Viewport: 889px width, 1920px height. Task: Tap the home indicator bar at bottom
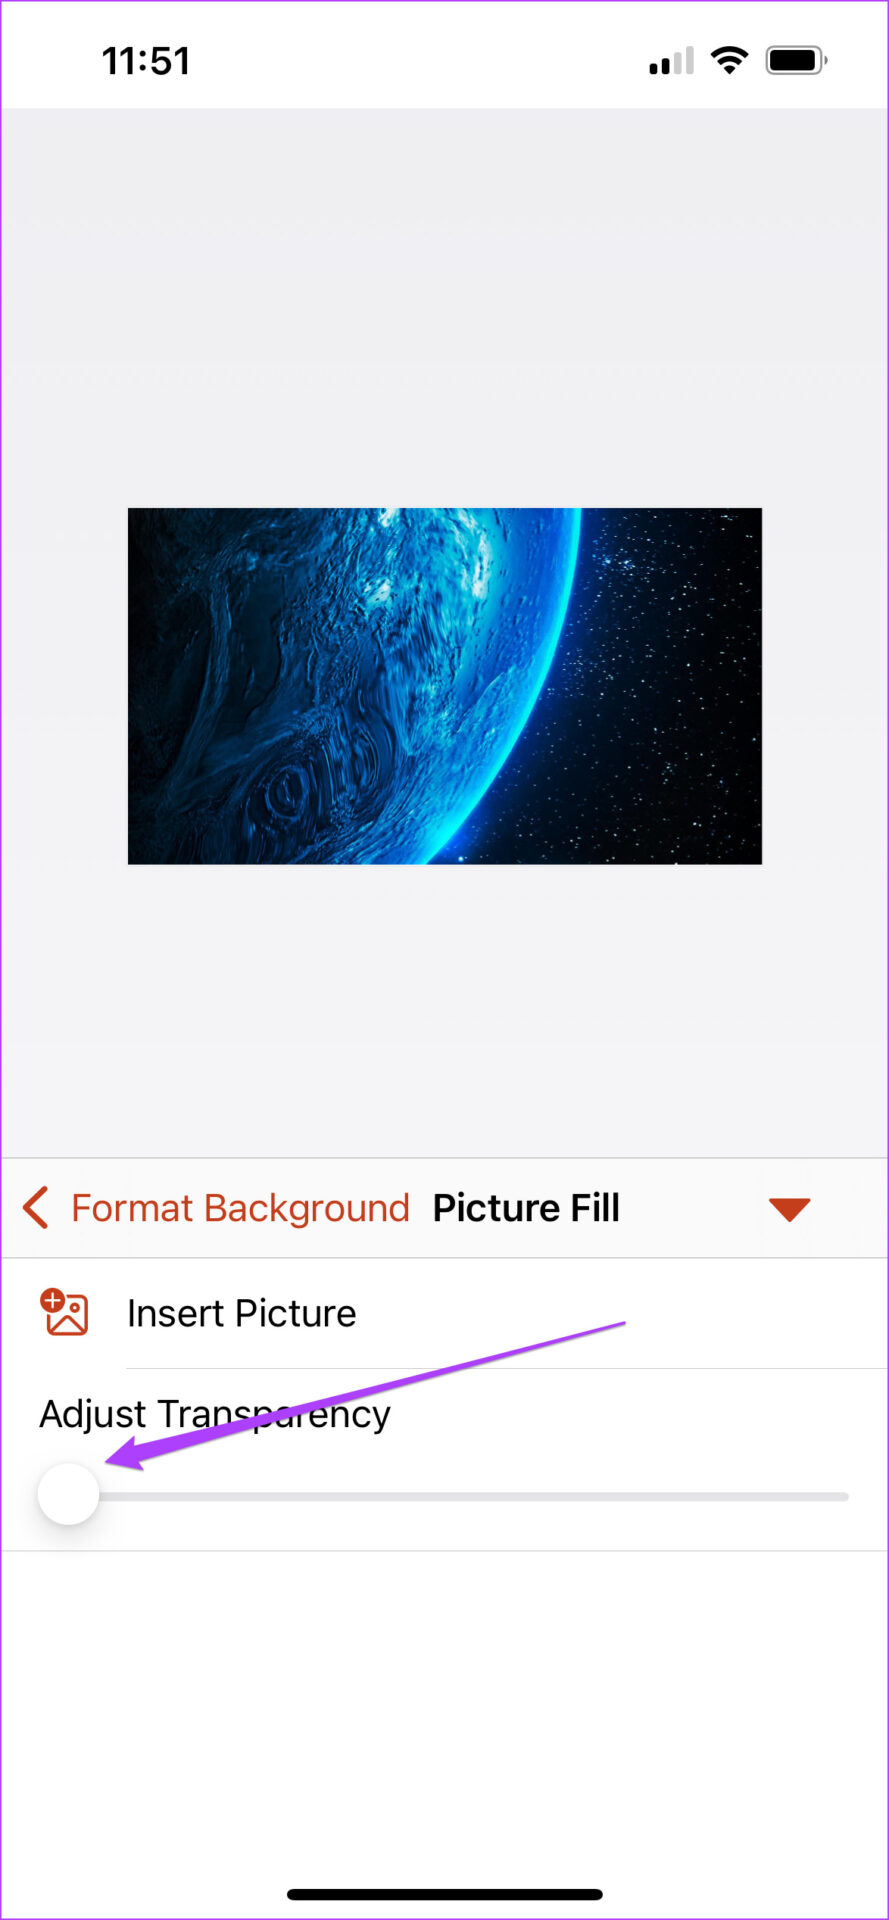(444, 1894)
